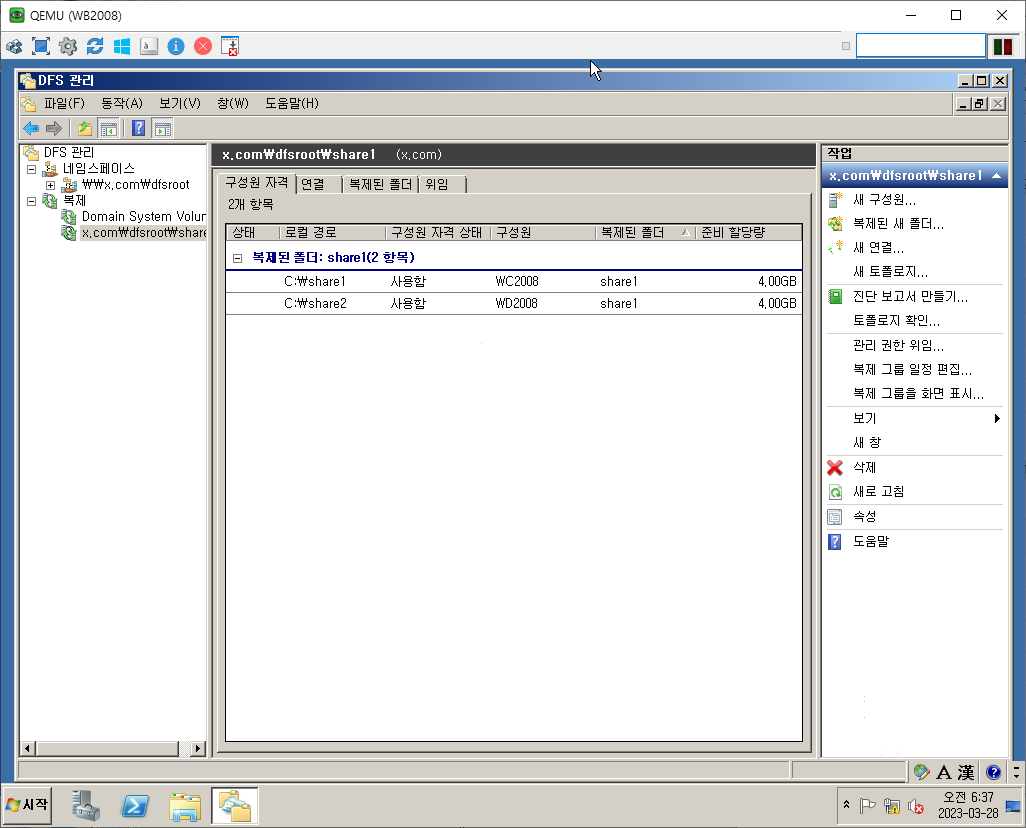Open the 보기(V) menu

[180, 103]
